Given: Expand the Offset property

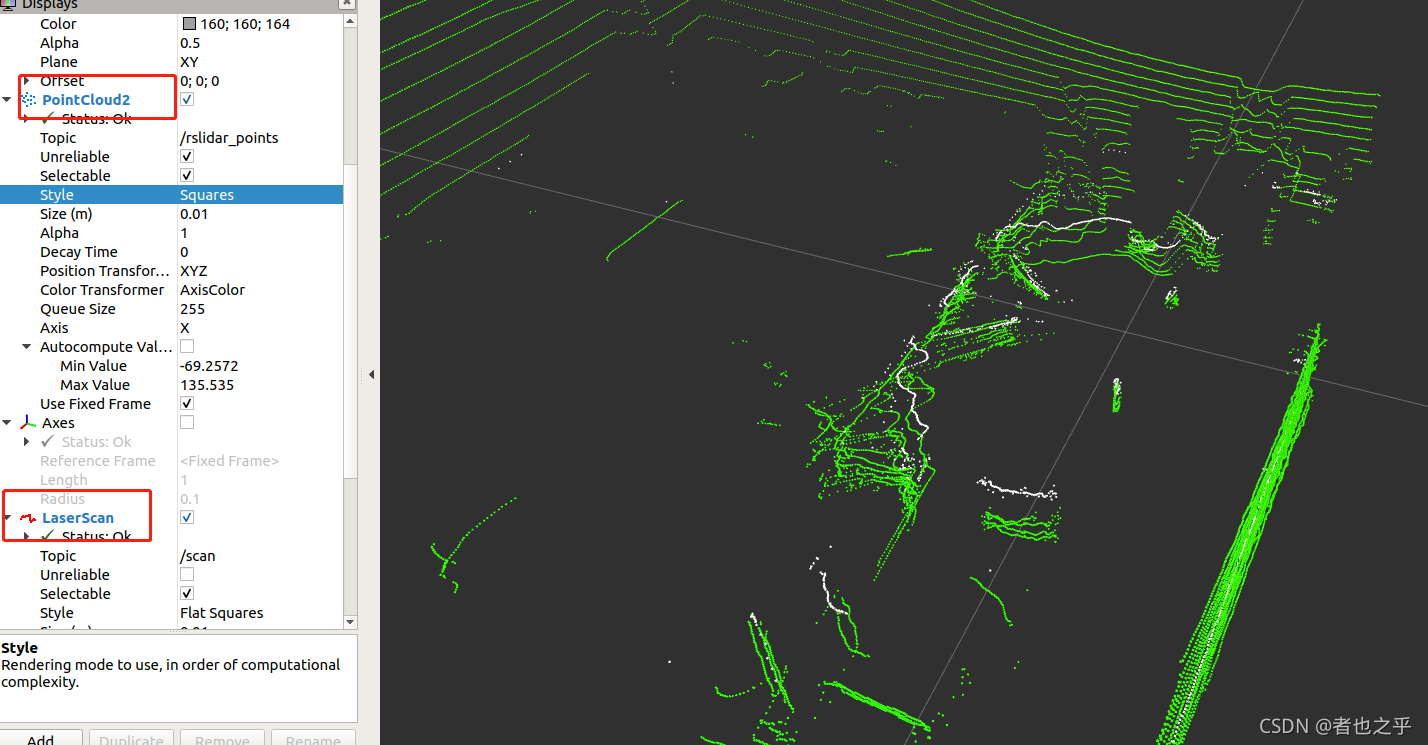Looking at the screenshot, I should click(x=27, y=81).
